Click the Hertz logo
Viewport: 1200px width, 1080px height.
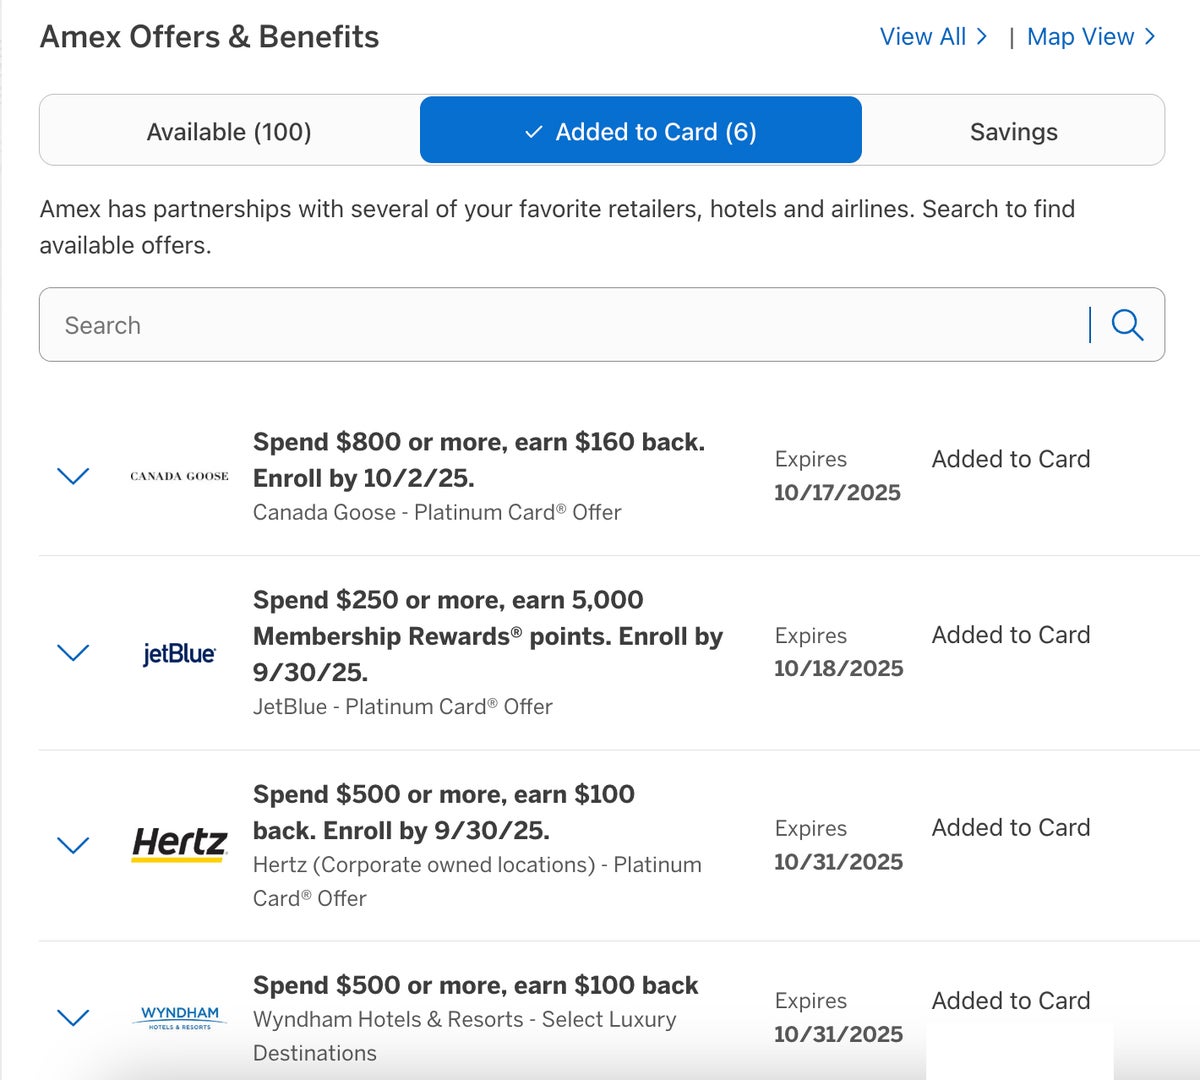(x=180, y=845)
